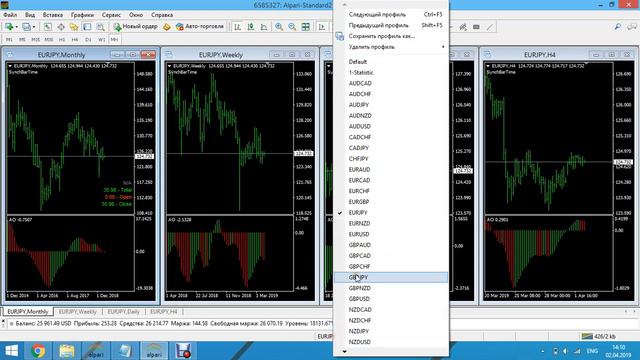Image resolution: width=640 pixels, height=360 pixels.
Task: Click the New Chart toolbar icon
Action: coord(8,27)
